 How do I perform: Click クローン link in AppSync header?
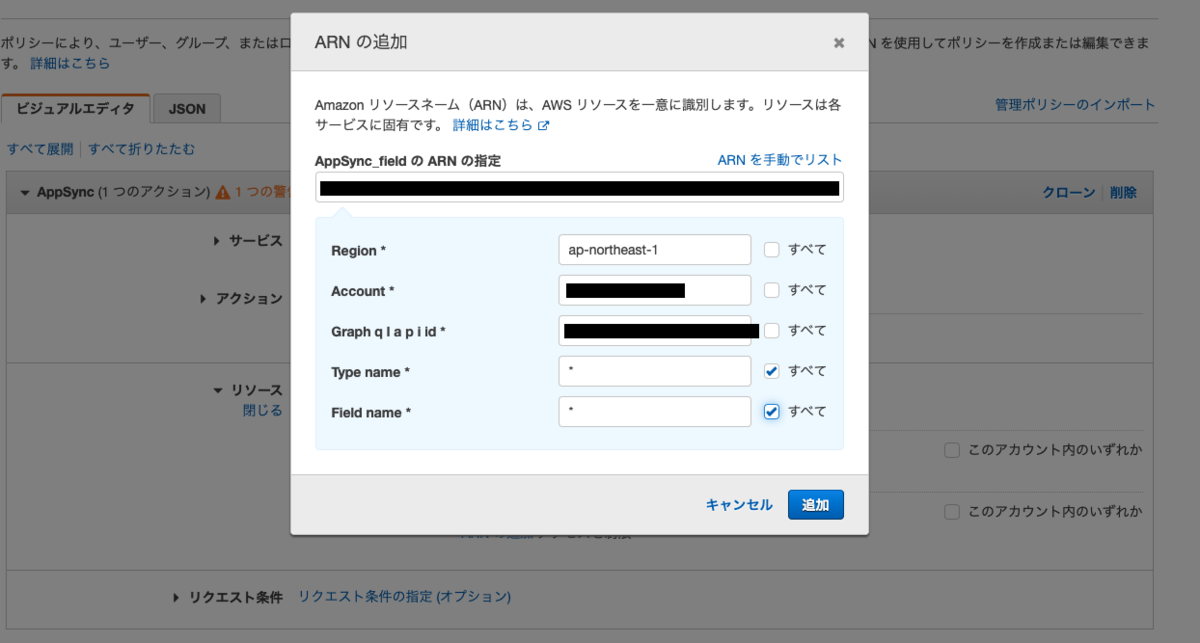1069,192
